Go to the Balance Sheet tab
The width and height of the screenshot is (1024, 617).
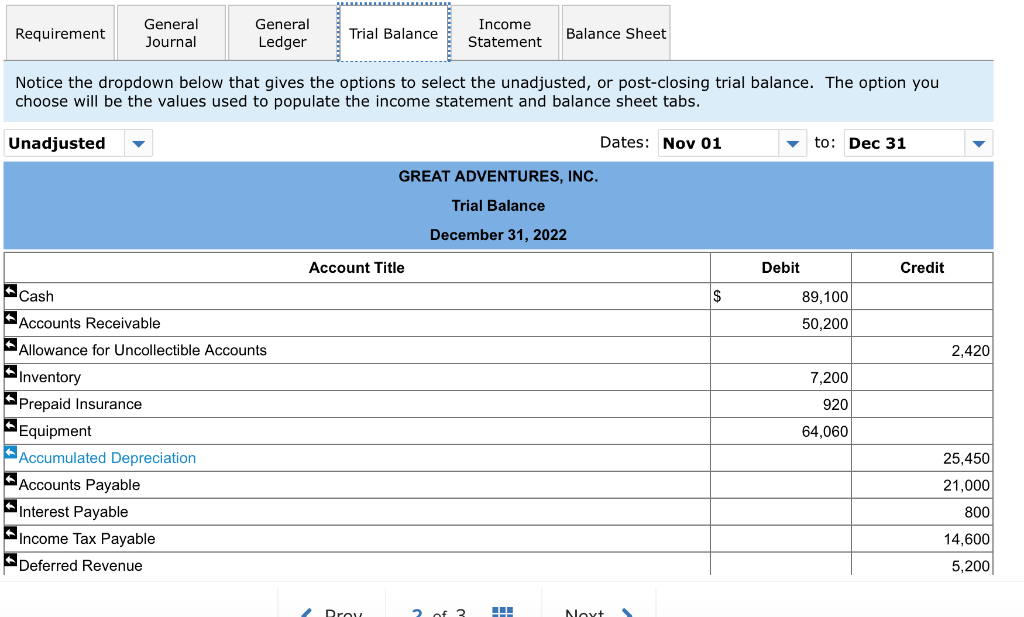[616, 33]
